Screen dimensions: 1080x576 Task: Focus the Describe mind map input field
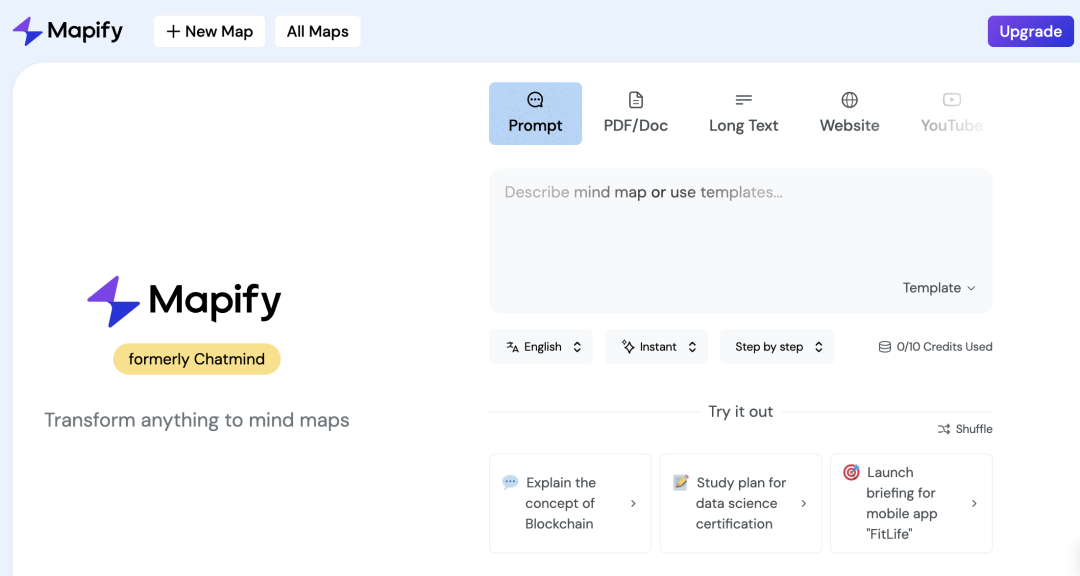click(740, 241)
